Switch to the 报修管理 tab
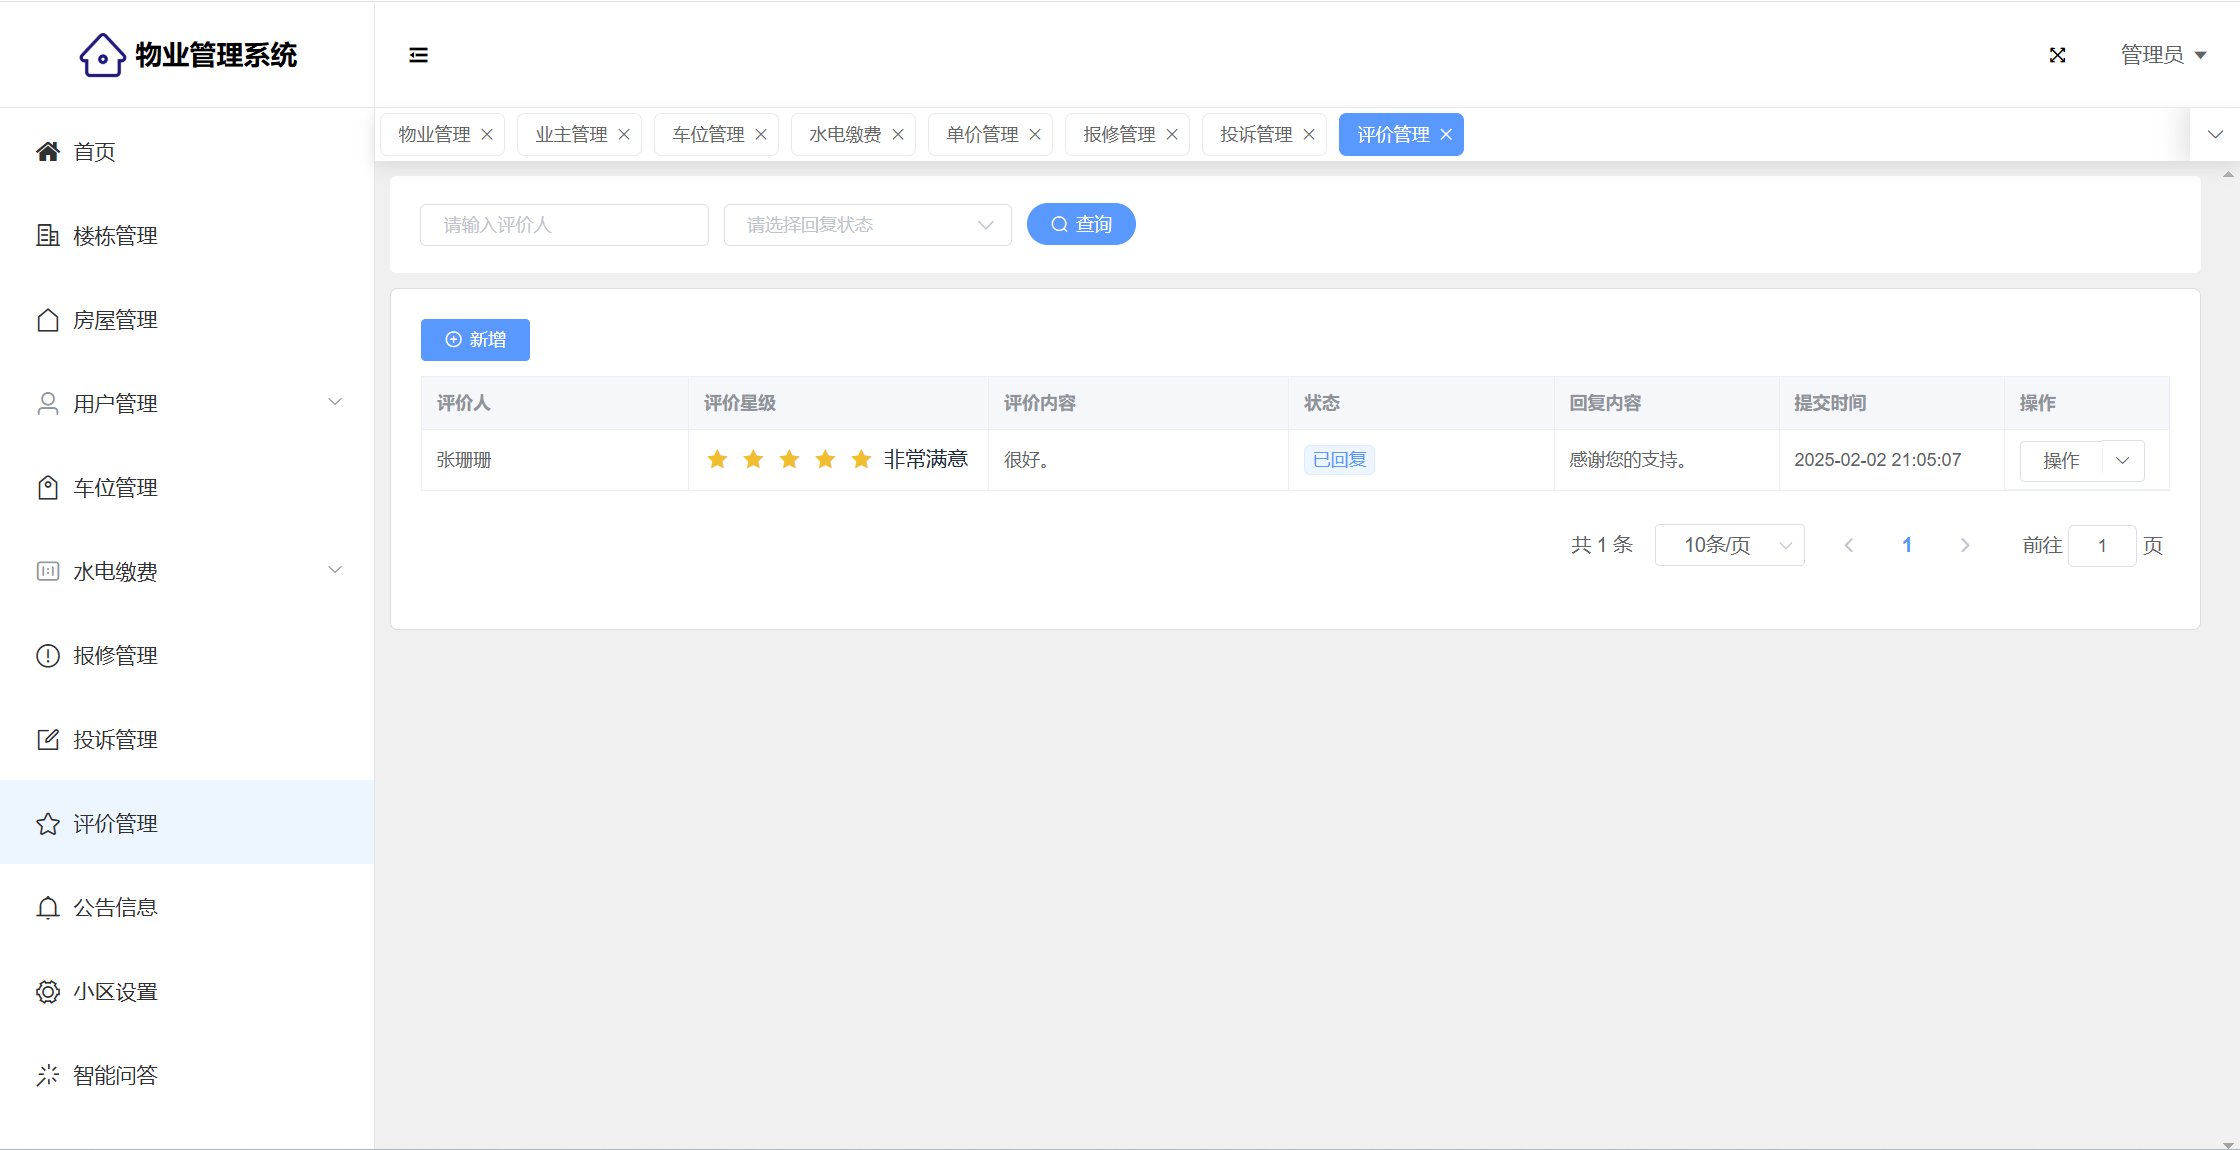Viewport: 2240px width, 1150px height. tap(1118, 135)
